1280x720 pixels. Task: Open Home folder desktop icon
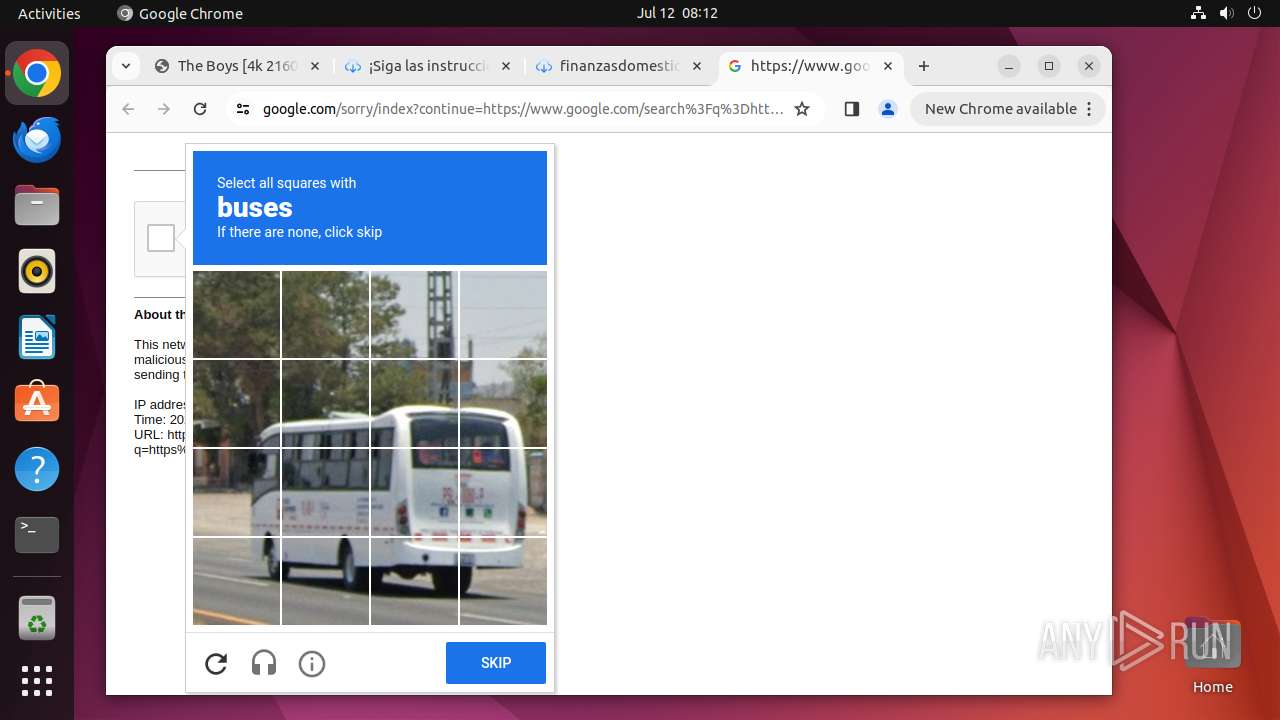pos(1212,655)
